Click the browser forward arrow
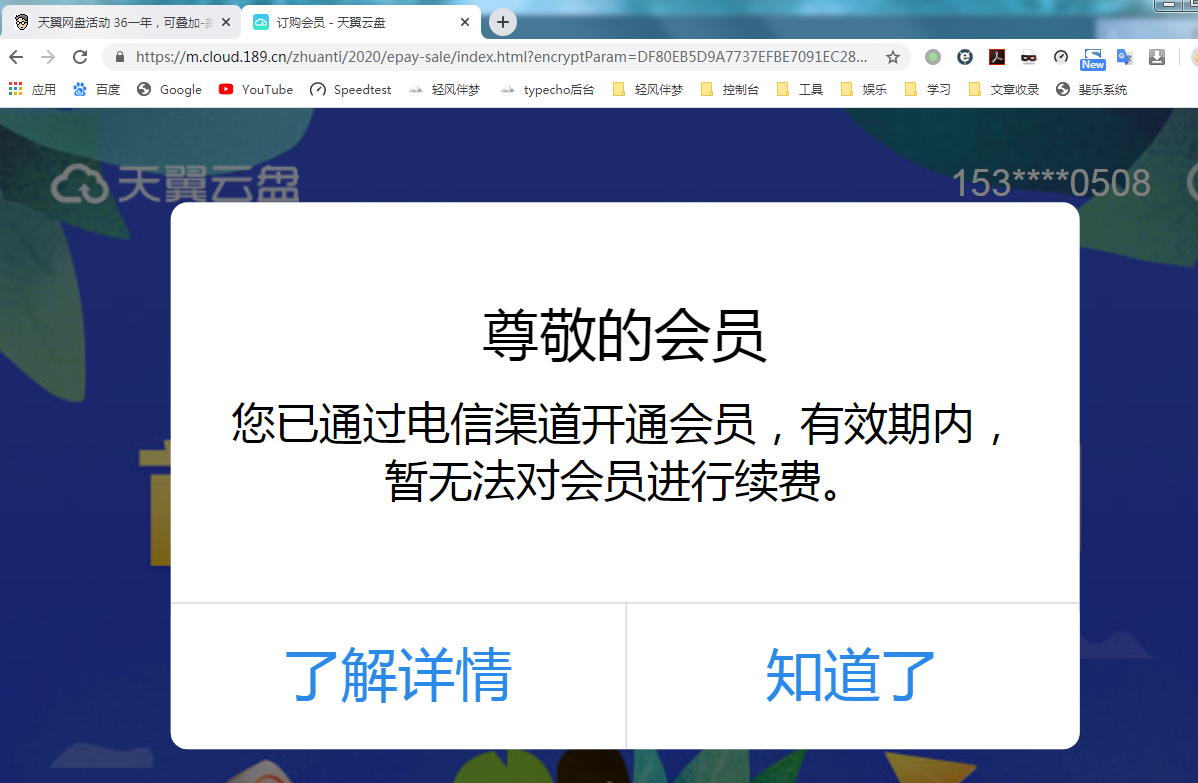Viewport: 1198px width, 783px height. 48,57
